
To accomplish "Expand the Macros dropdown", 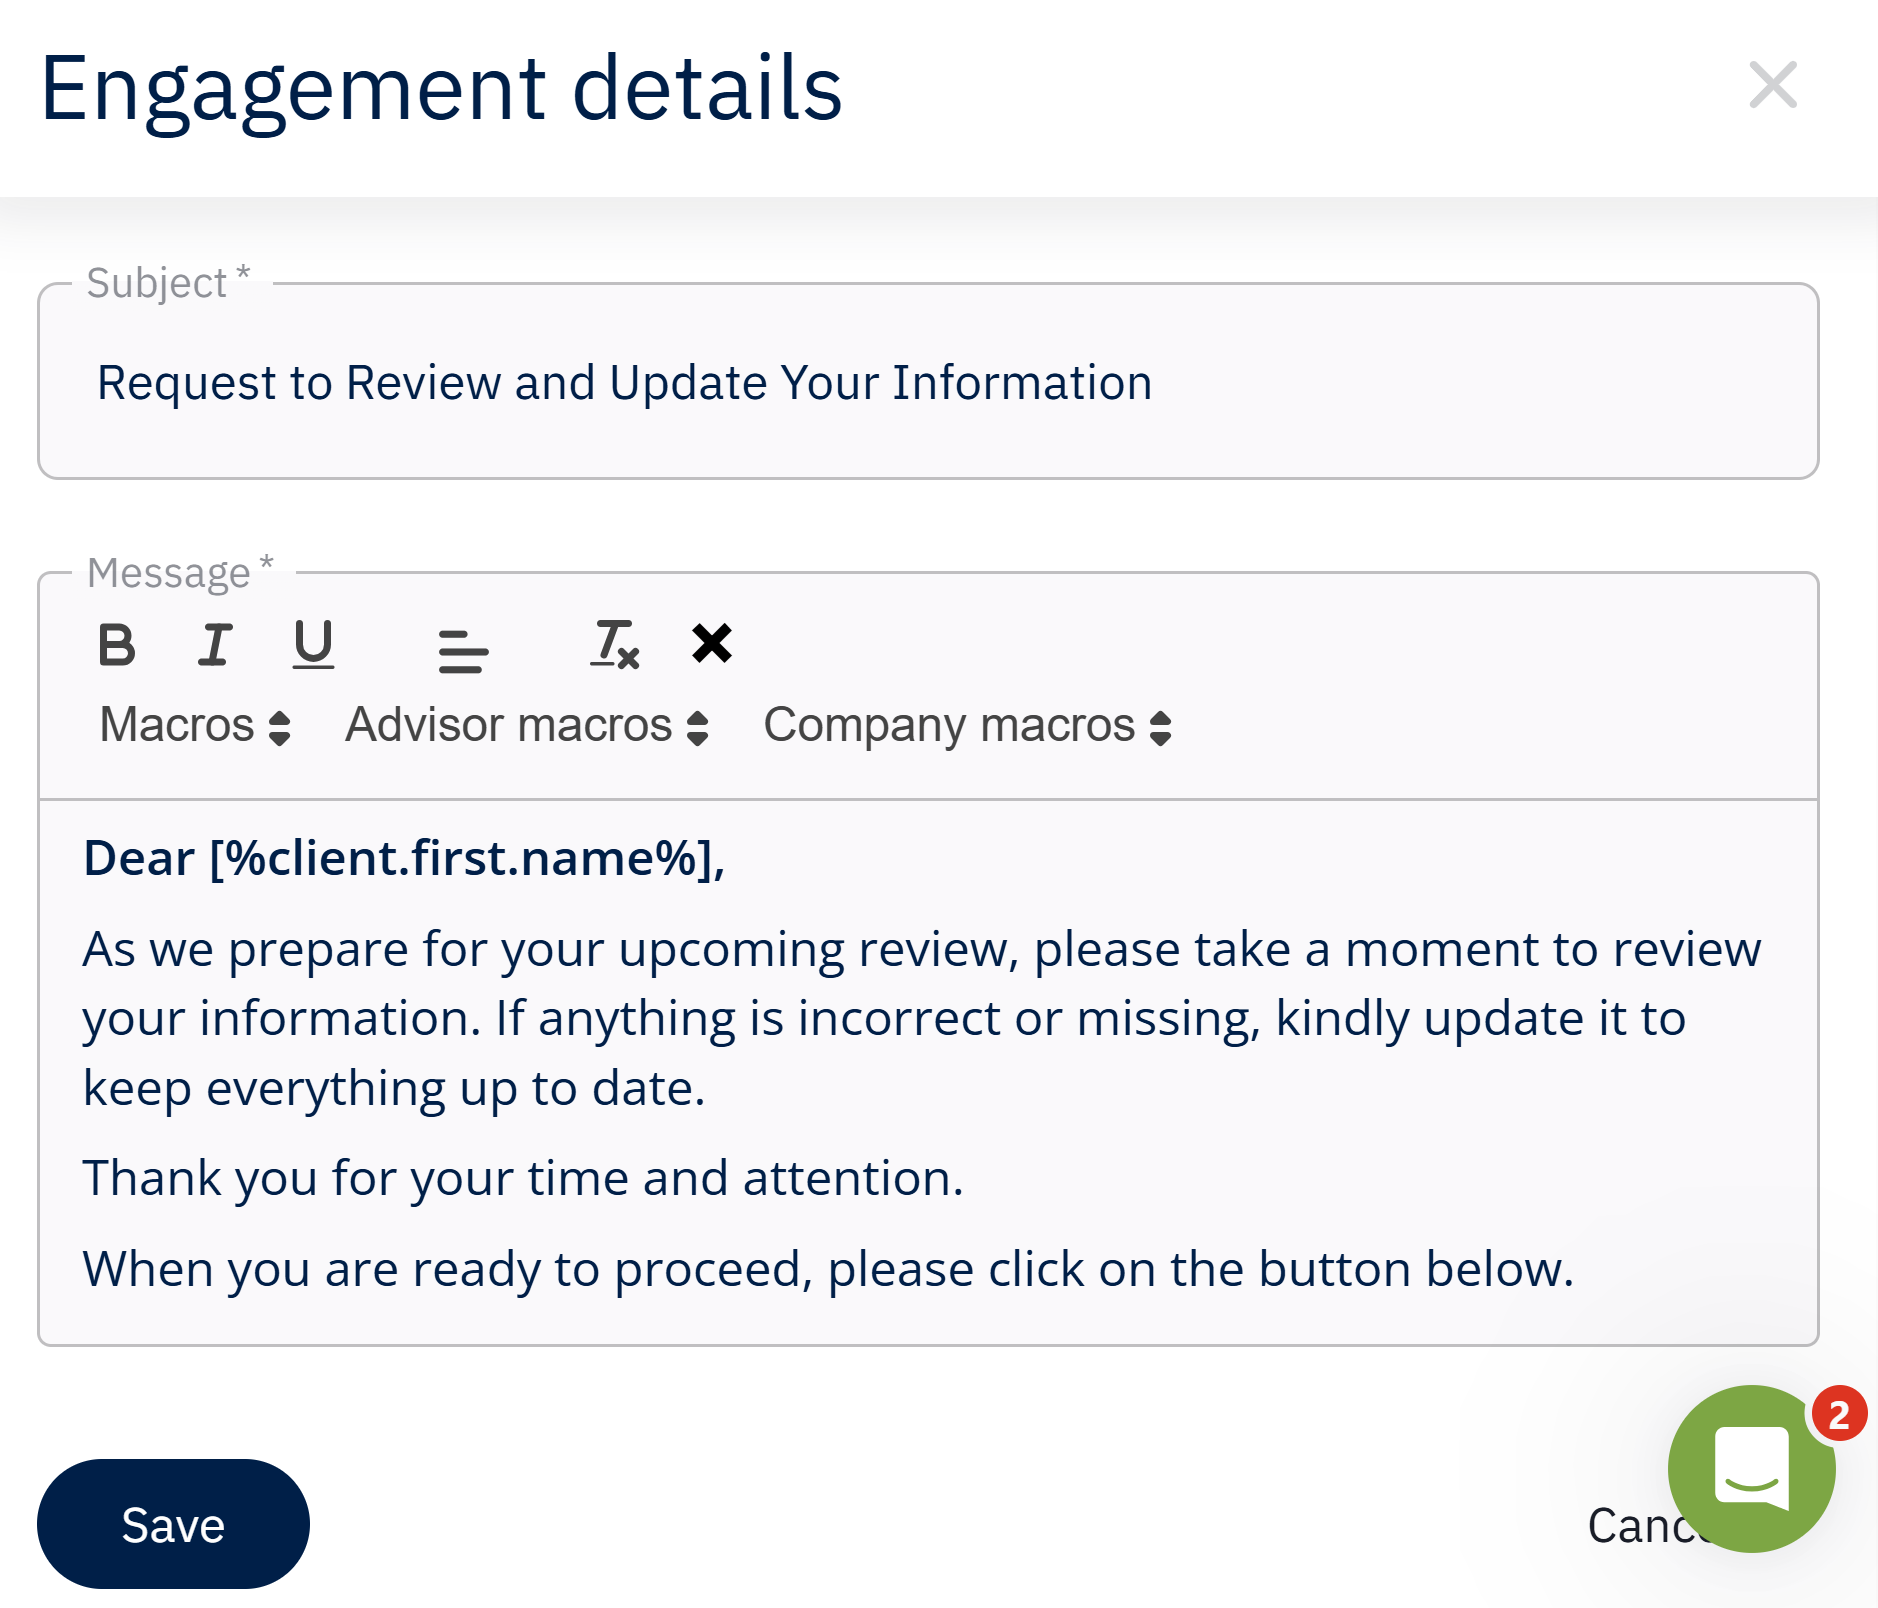I will pos(195,726).
